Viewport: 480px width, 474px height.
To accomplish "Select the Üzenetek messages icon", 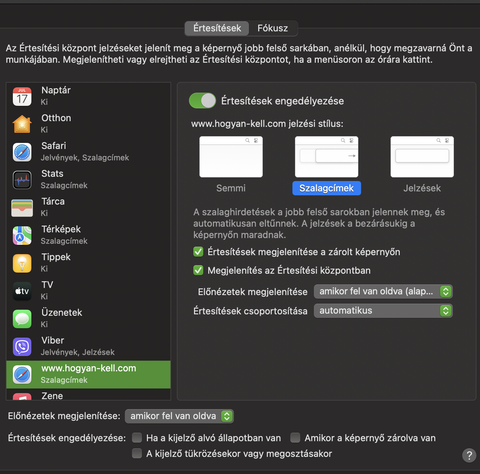I will click(22, 319).
